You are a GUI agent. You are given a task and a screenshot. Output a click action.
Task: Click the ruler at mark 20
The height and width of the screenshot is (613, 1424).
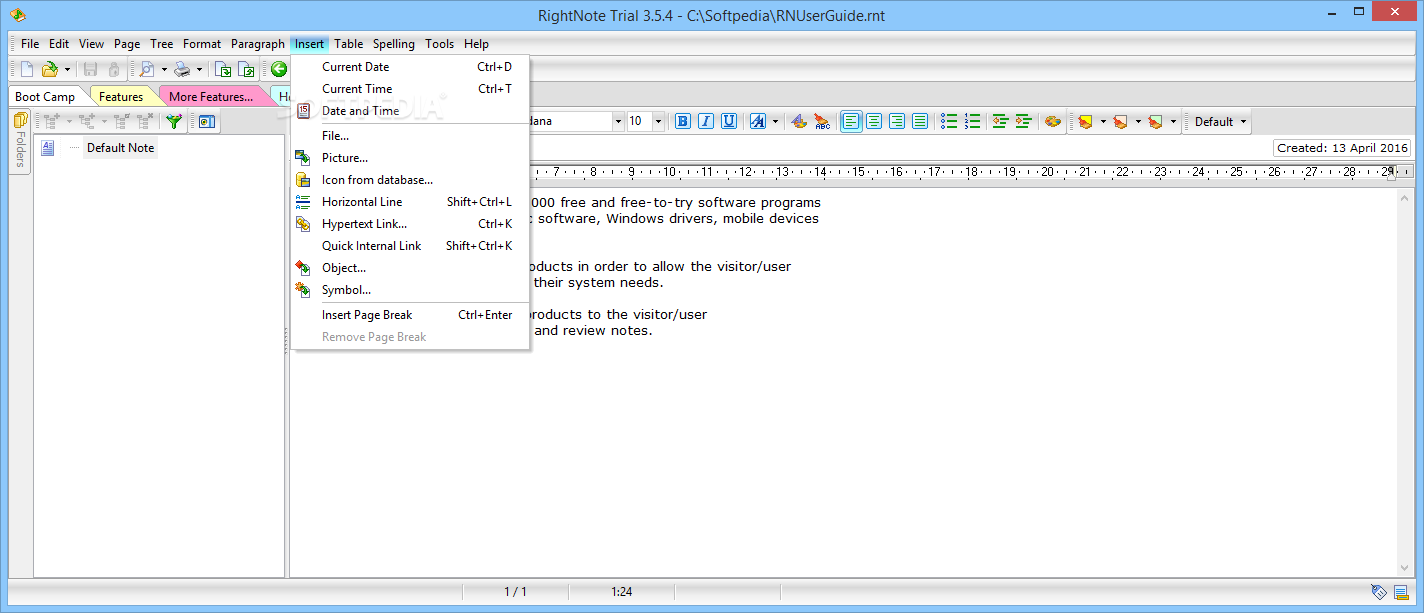(x=1047, y=172)
